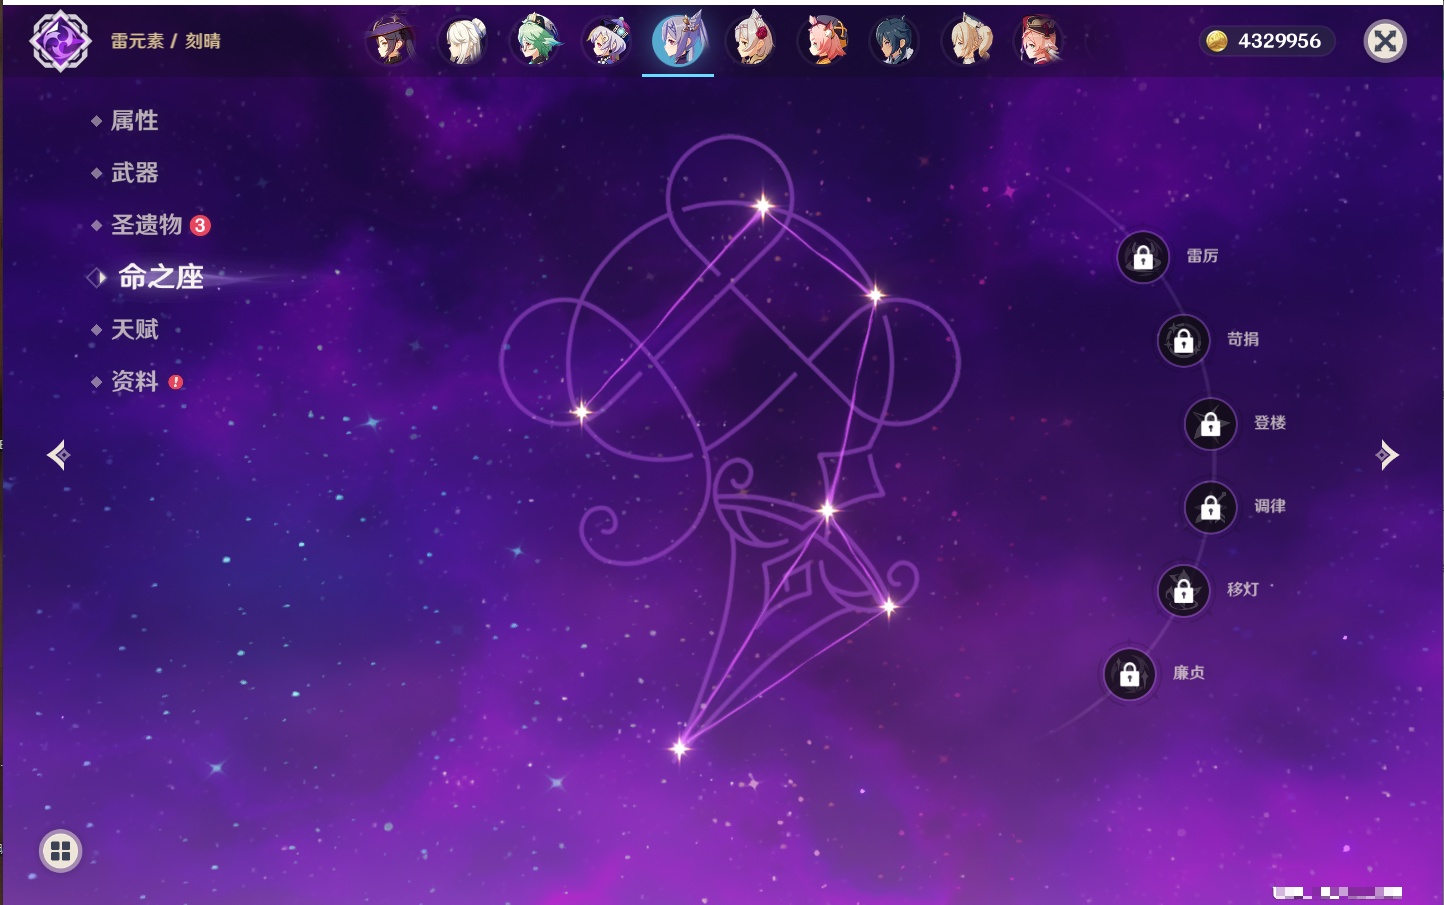Image resolution: width=1444 pixels, height=905 pixels.
Task: Pick Diona's pink-haired cat-ear avatar
Action: [x=824, y=41]
